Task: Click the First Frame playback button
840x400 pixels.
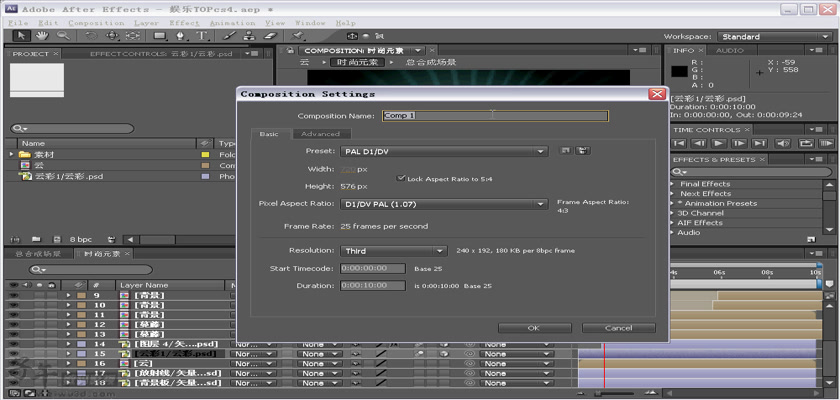Action: pyautogui.click(x=679, y=143)
